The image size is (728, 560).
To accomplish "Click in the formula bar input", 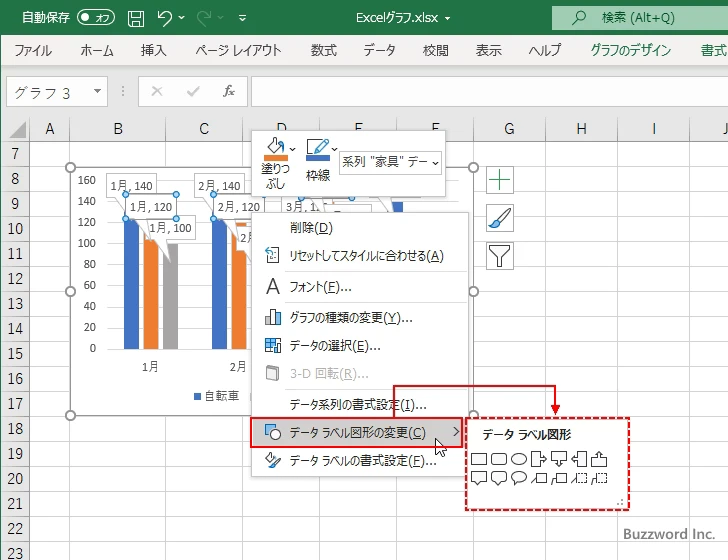I will pos(489,91).
